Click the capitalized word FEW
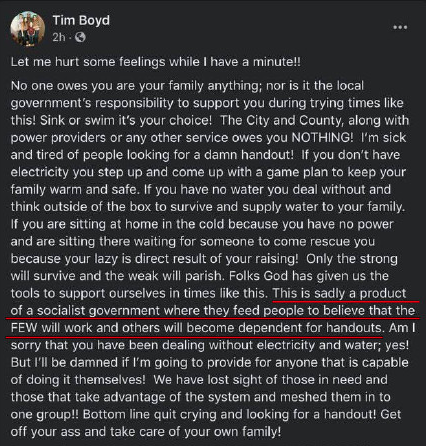This screenshot has height=446, width=426. pos(24,328)
